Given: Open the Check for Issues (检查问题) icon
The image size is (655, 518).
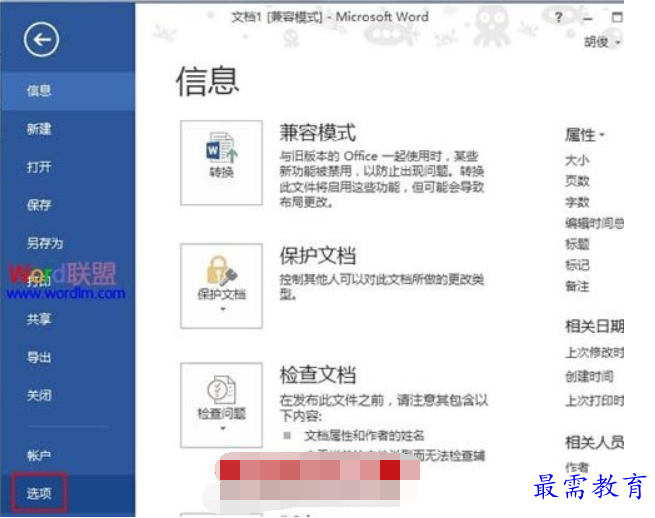Looking at the screenshot, I should point(221,405).
